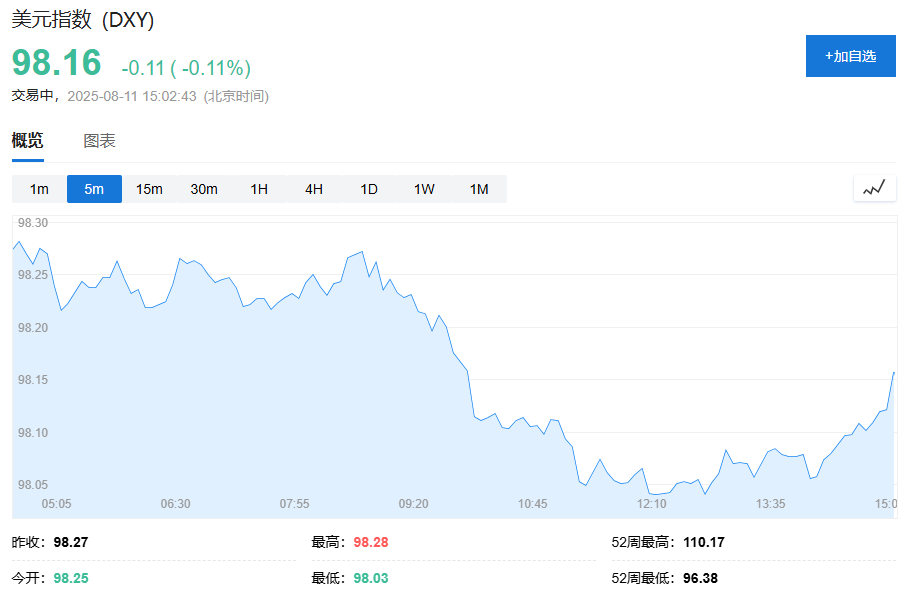Switch to the 图表 tab

(x=99, y=141)
